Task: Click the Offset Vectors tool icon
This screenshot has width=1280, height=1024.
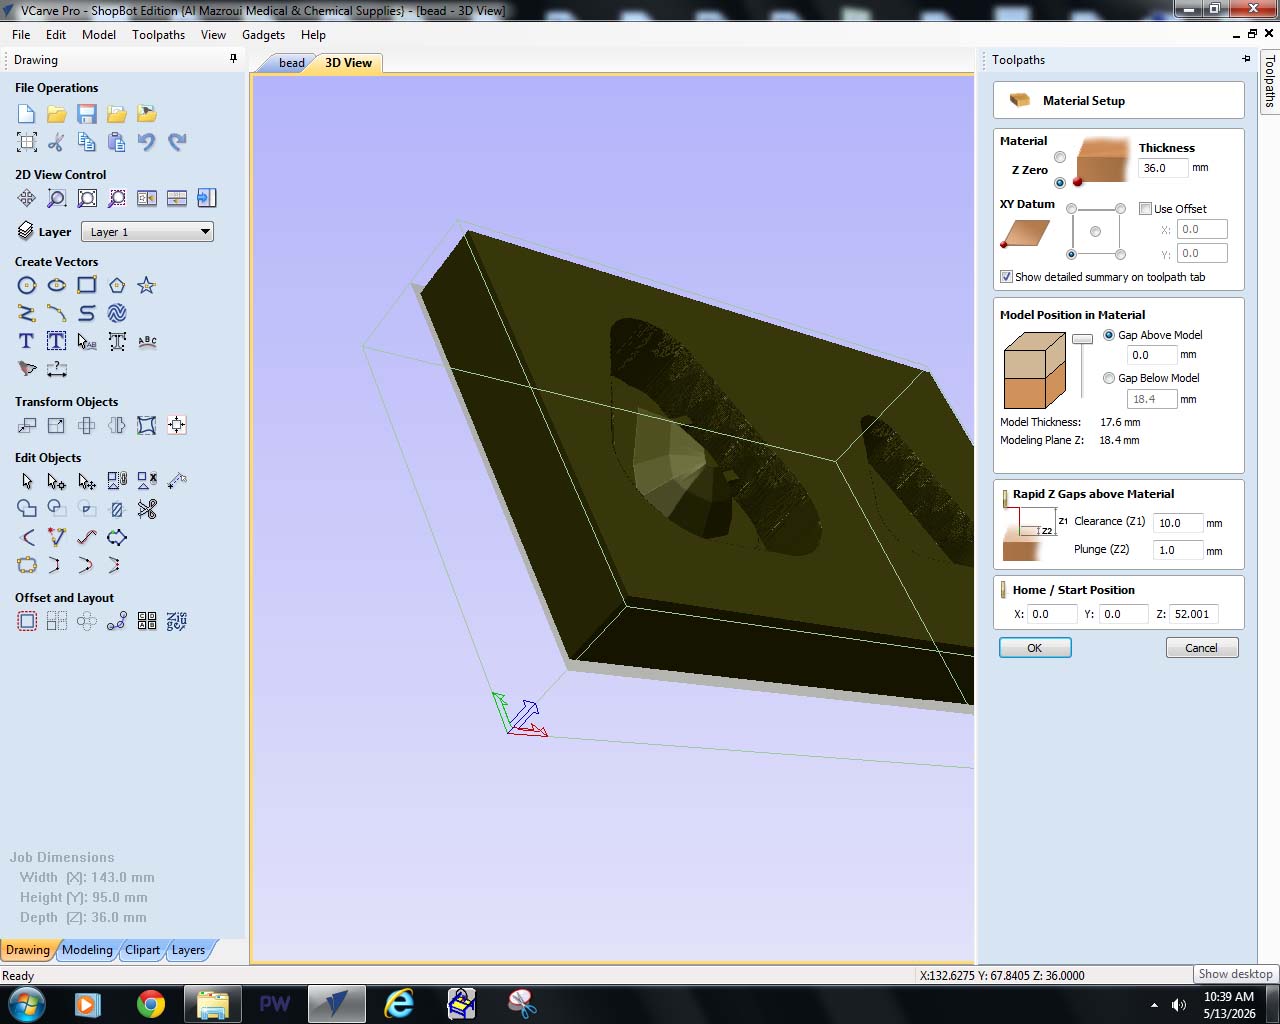Action: pos(27,622)
